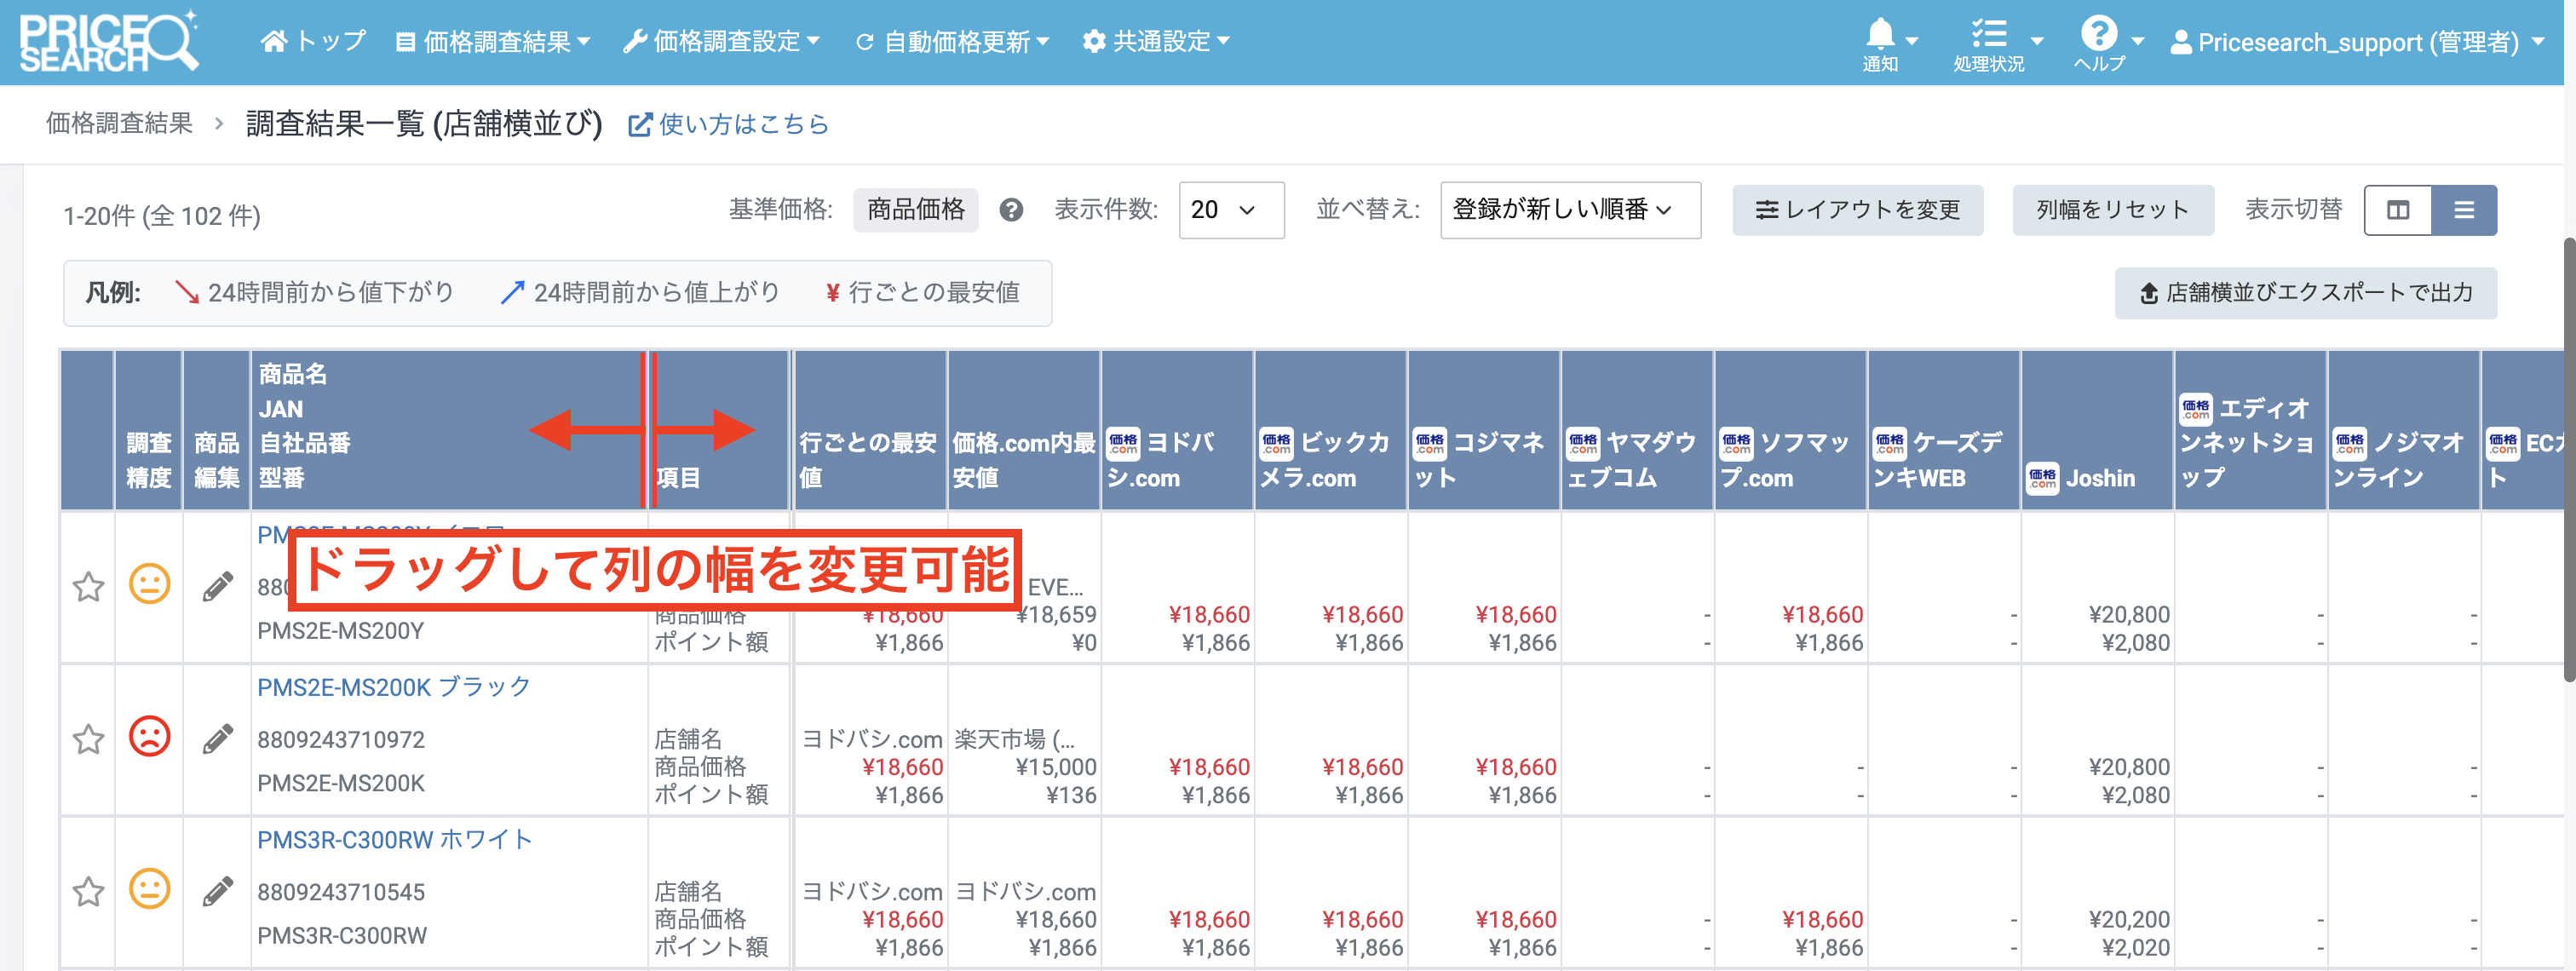Click the vertical page scrollbar
Viewport: 2576px width, 971px height.
(2568, 460)
